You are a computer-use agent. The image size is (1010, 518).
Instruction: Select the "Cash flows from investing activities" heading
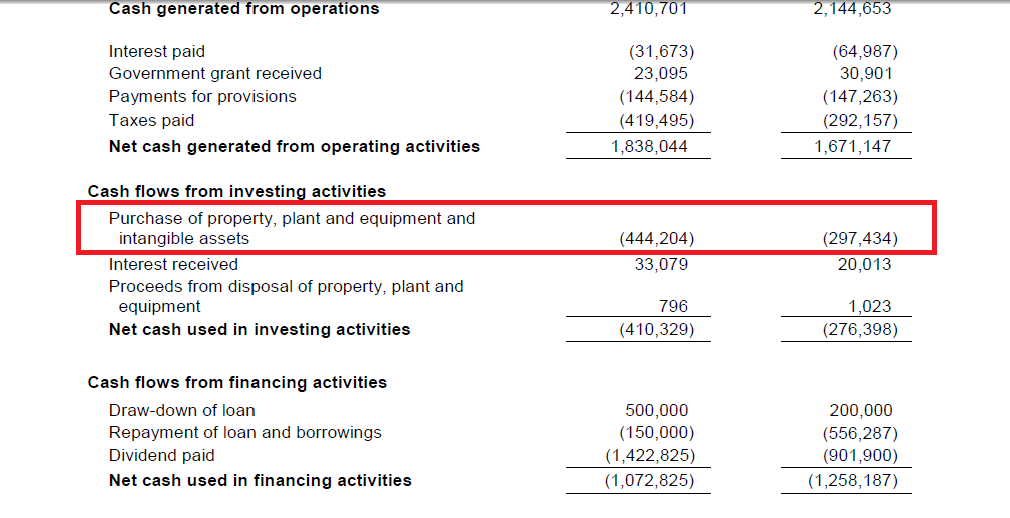[x=236, y=191]
